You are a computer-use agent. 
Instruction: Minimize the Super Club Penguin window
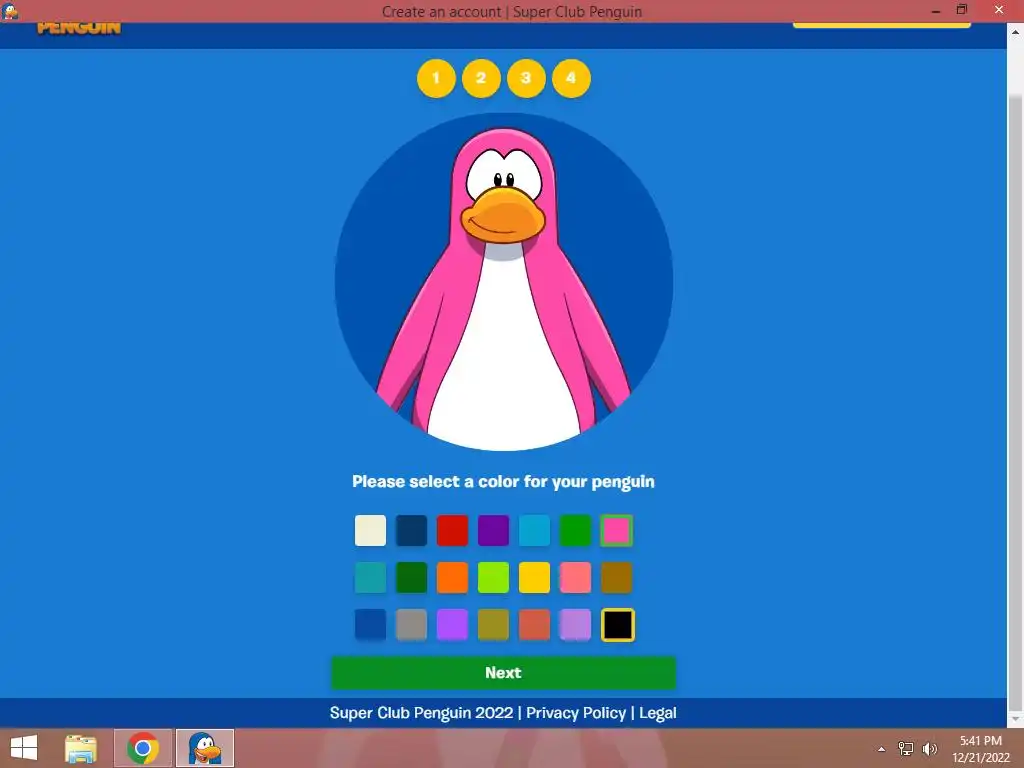(936, 10)
